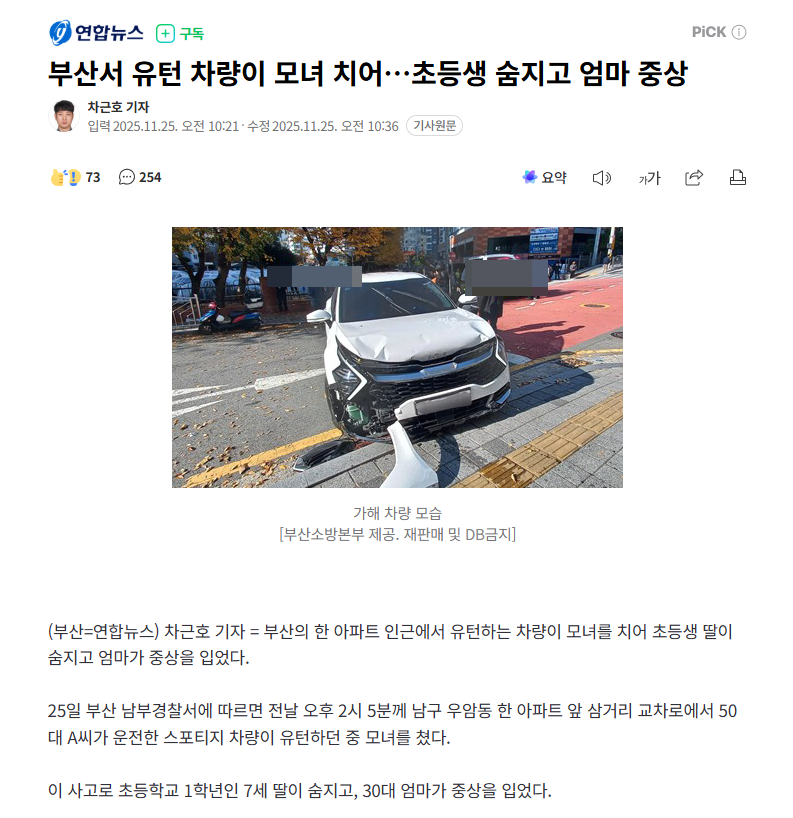
Task: Open font size 가가 setting
Action: (x=650, y=178)
